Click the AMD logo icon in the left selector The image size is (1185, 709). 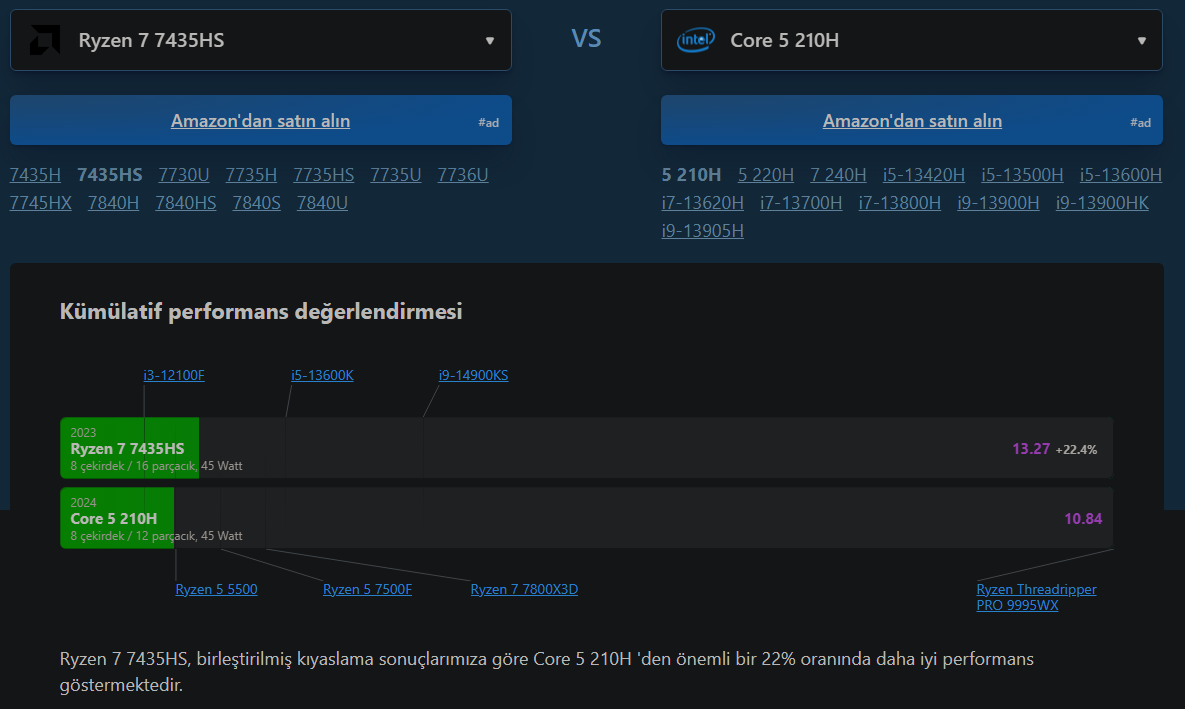(45, 40)
